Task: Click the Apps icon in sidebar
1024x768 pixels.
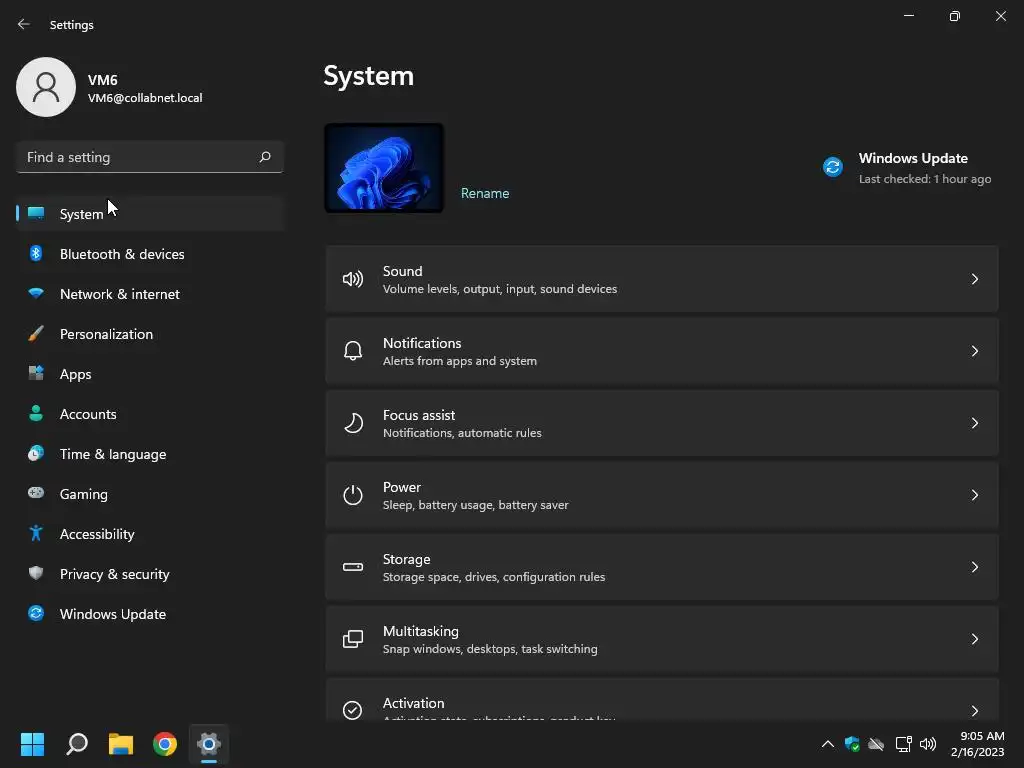Action: coord(36,373)
